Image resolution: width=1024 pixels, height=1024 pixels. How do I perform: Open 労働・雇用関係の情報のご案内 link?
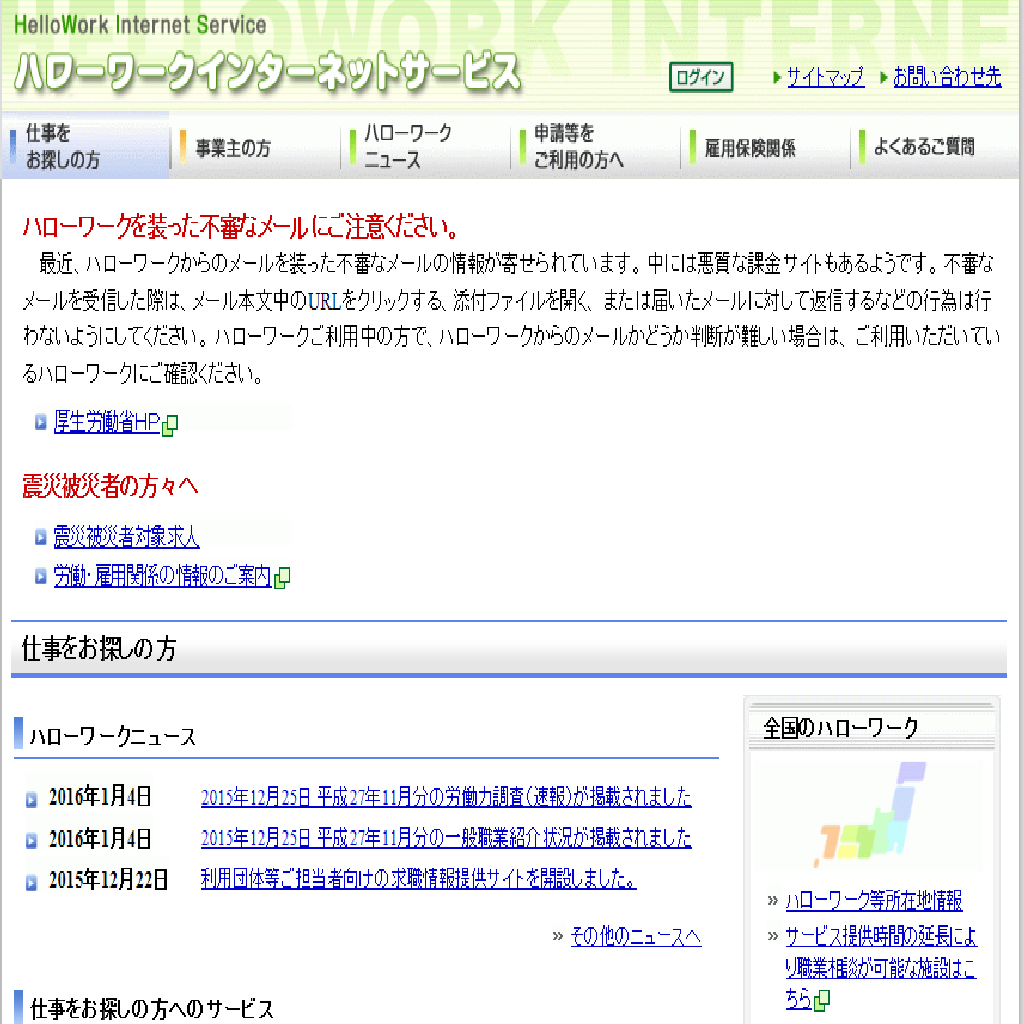162,576
